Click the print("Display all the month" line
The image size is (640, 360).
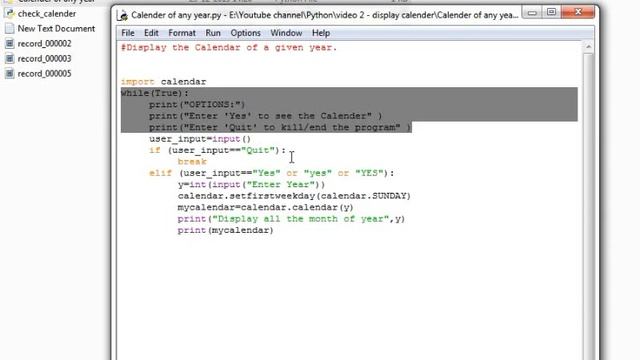click(291, 219)
